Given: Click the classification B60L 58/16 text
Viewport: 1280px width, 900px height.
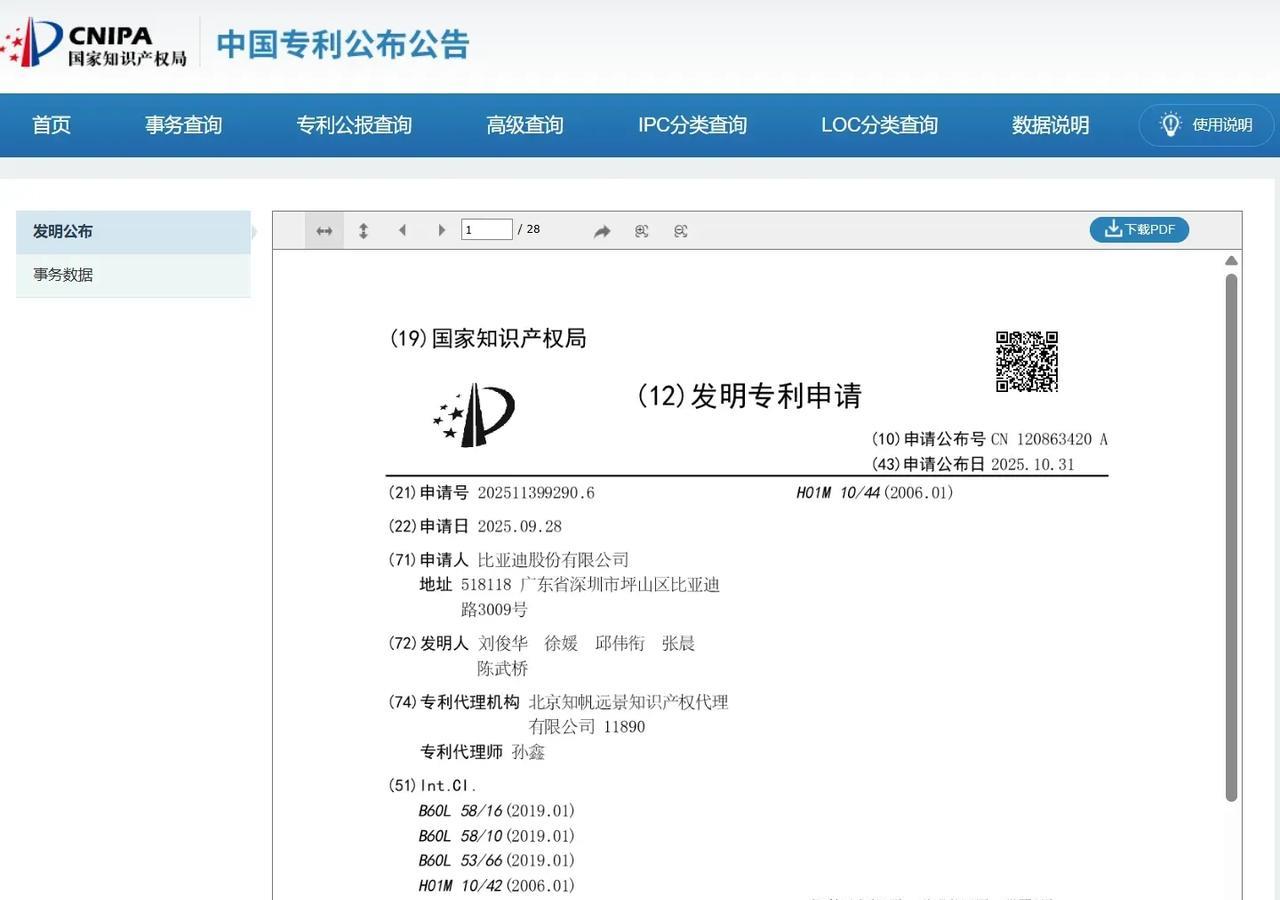Looking at the screenshot, I should (497, 811).
